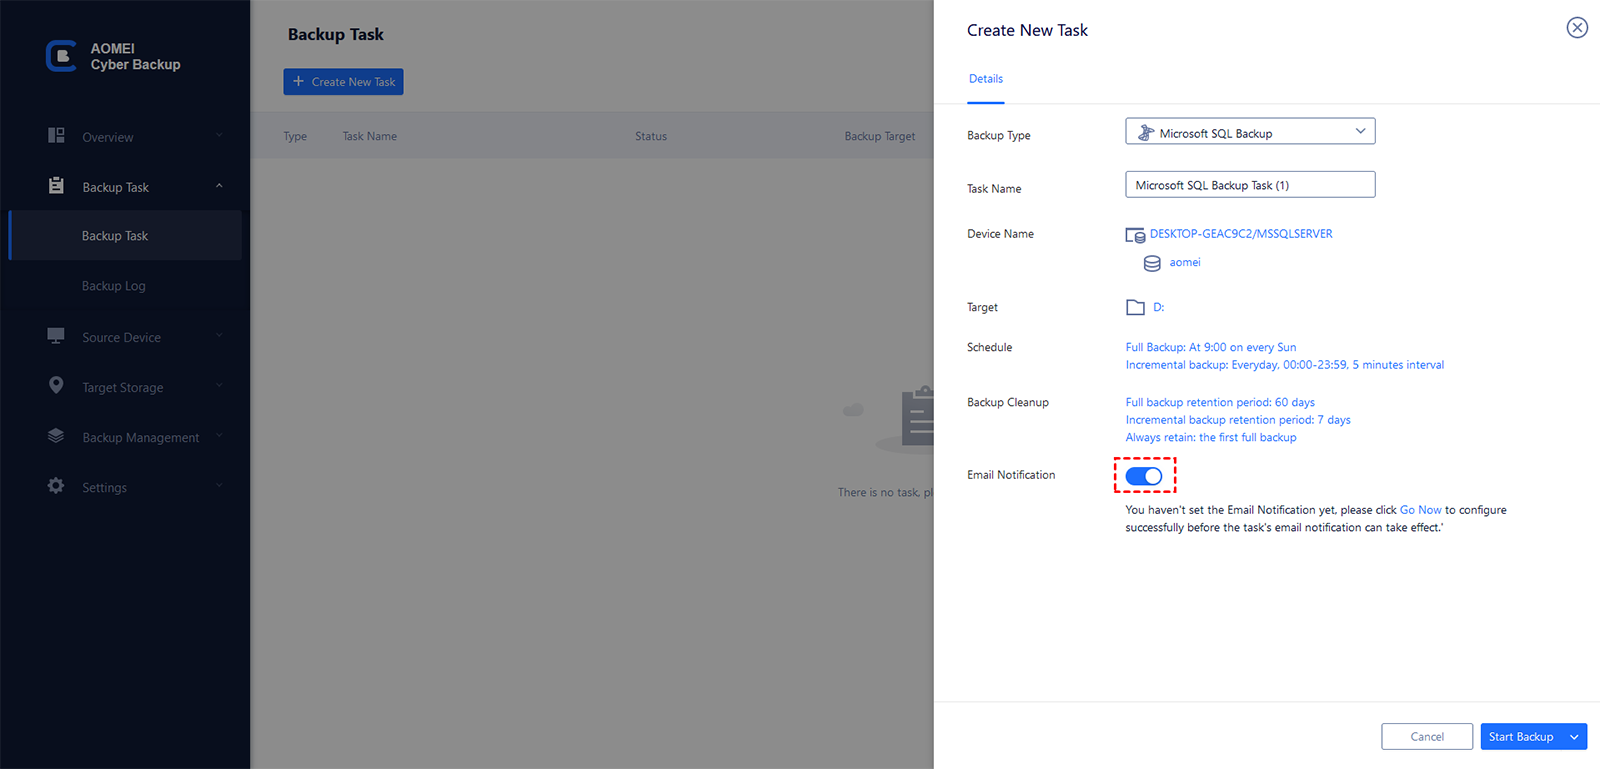Click the aomei database link
Viewport: 1600px width, 769px height.
click(1185, 262)
